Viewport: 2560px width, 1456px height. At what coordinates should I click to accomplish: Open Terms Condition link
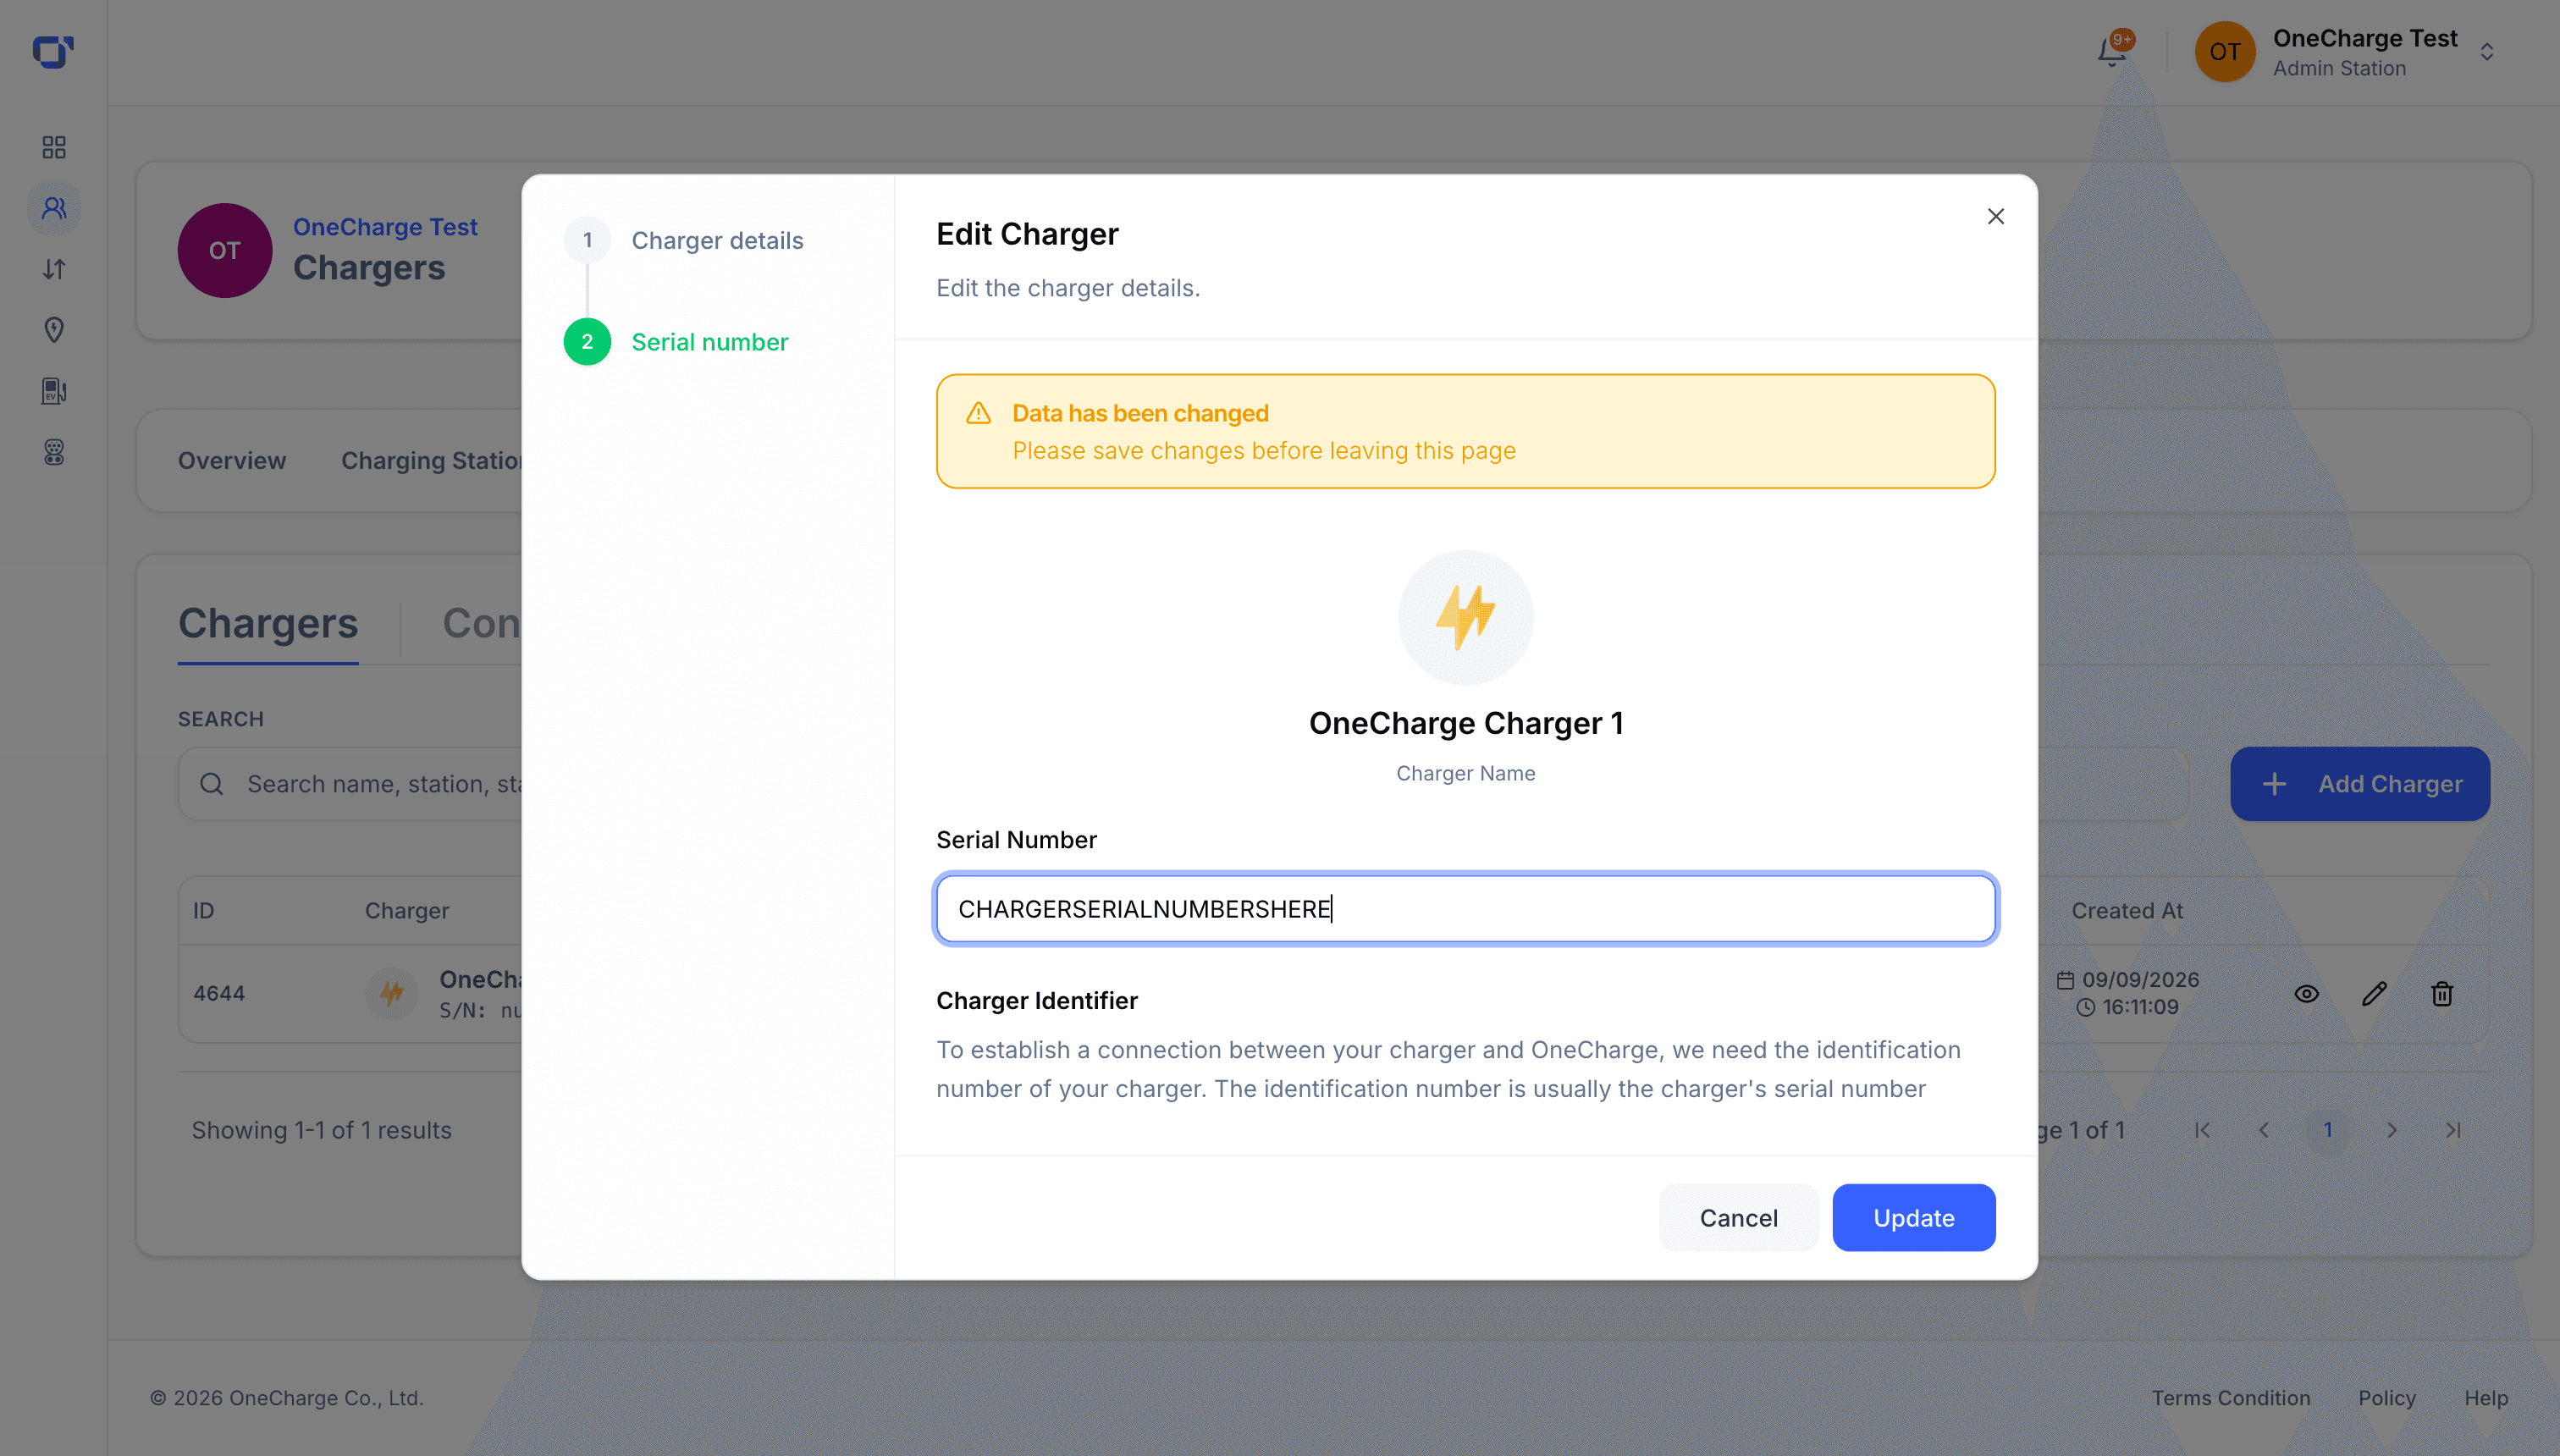(x=2230, y=1398)
